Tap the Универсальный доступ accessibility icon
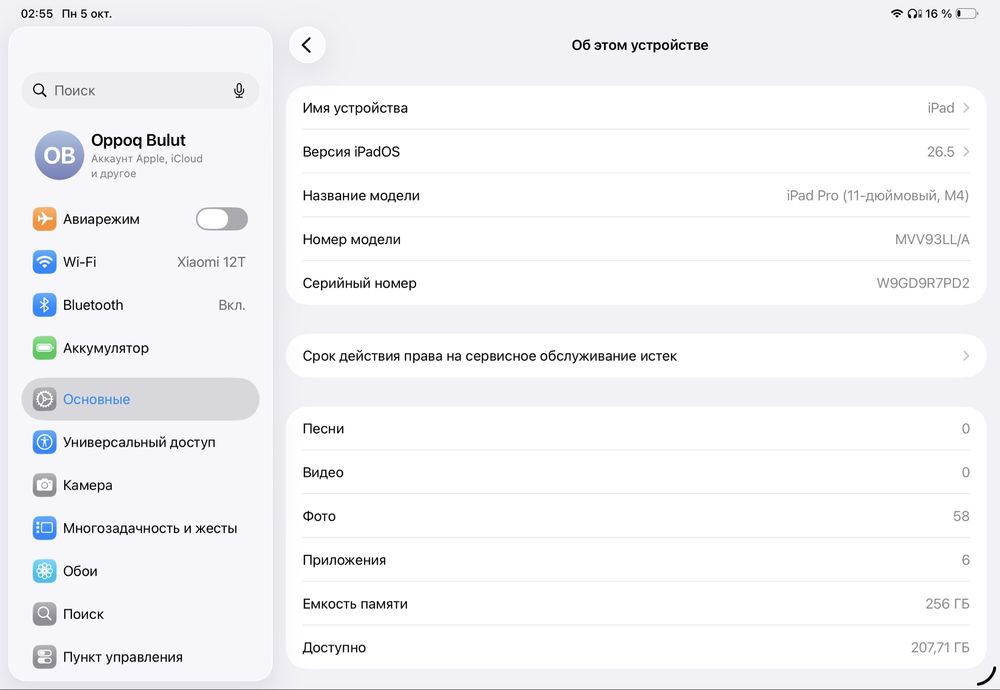1000x690 pixels. (44, 442)
